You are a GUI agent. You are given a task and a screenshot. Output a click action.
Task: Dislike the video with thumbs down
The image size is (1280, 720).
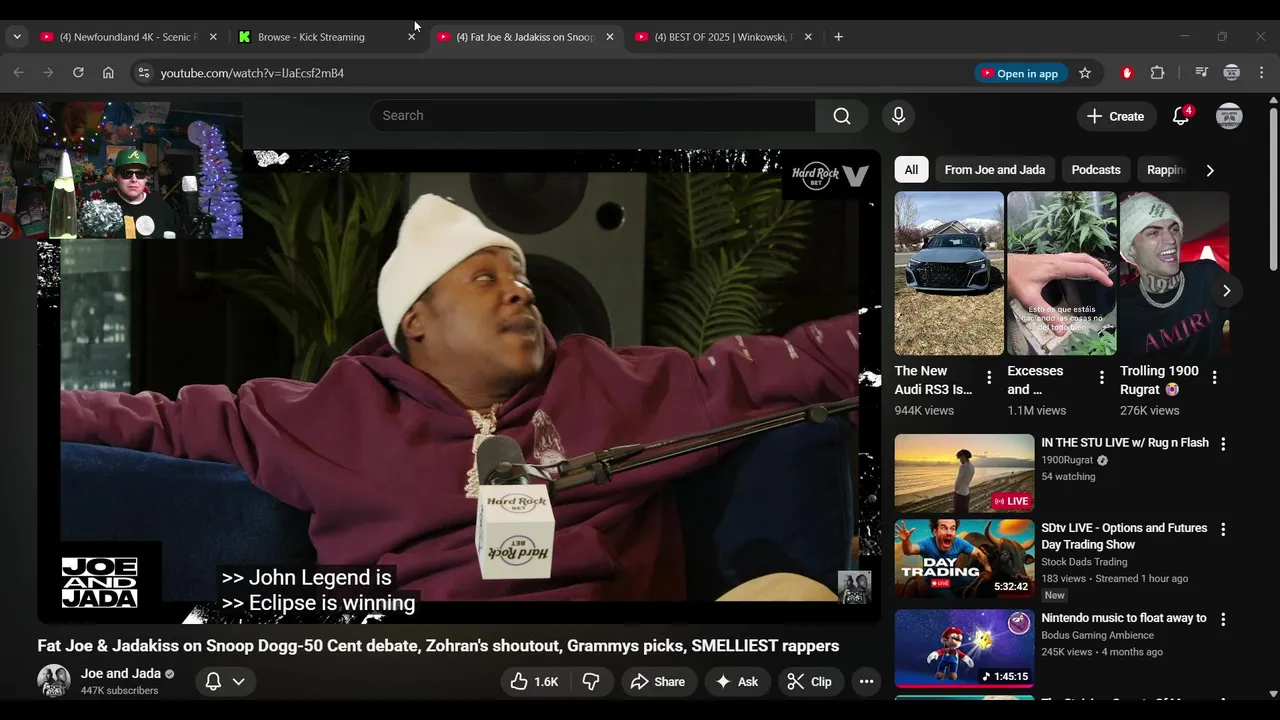(x=591, y=682)
